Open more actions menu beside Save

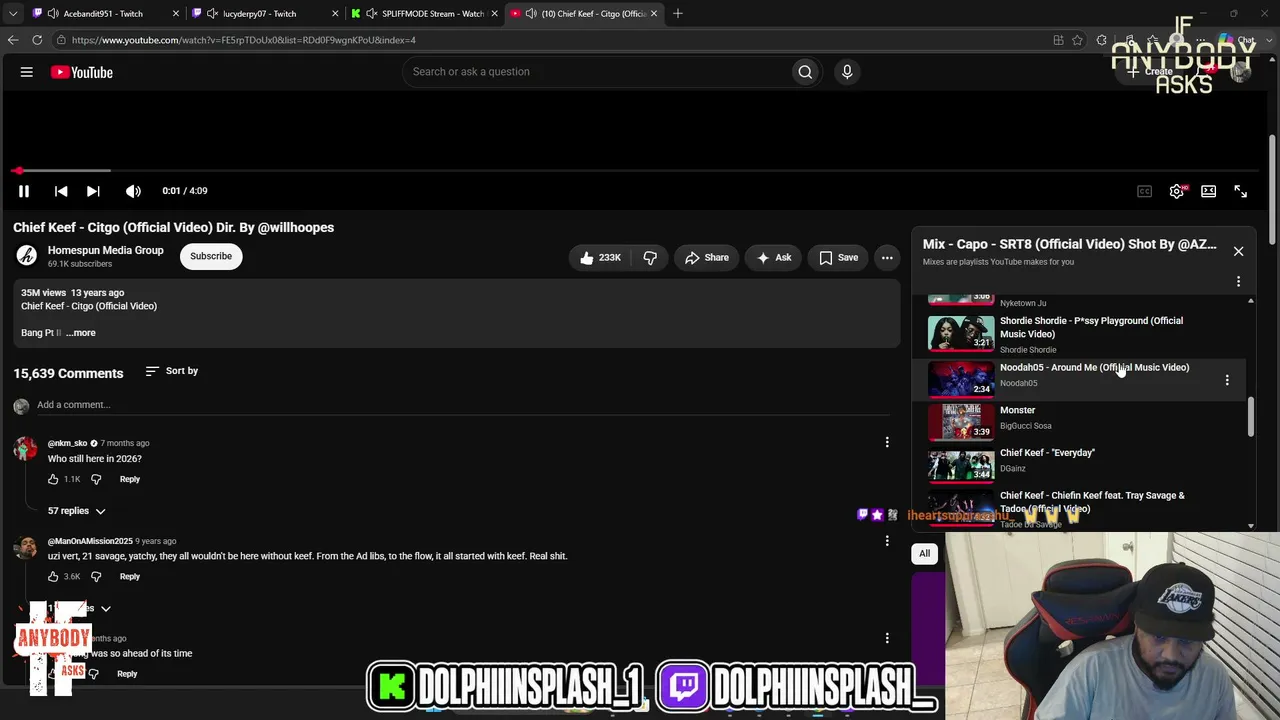coord(887,258)
